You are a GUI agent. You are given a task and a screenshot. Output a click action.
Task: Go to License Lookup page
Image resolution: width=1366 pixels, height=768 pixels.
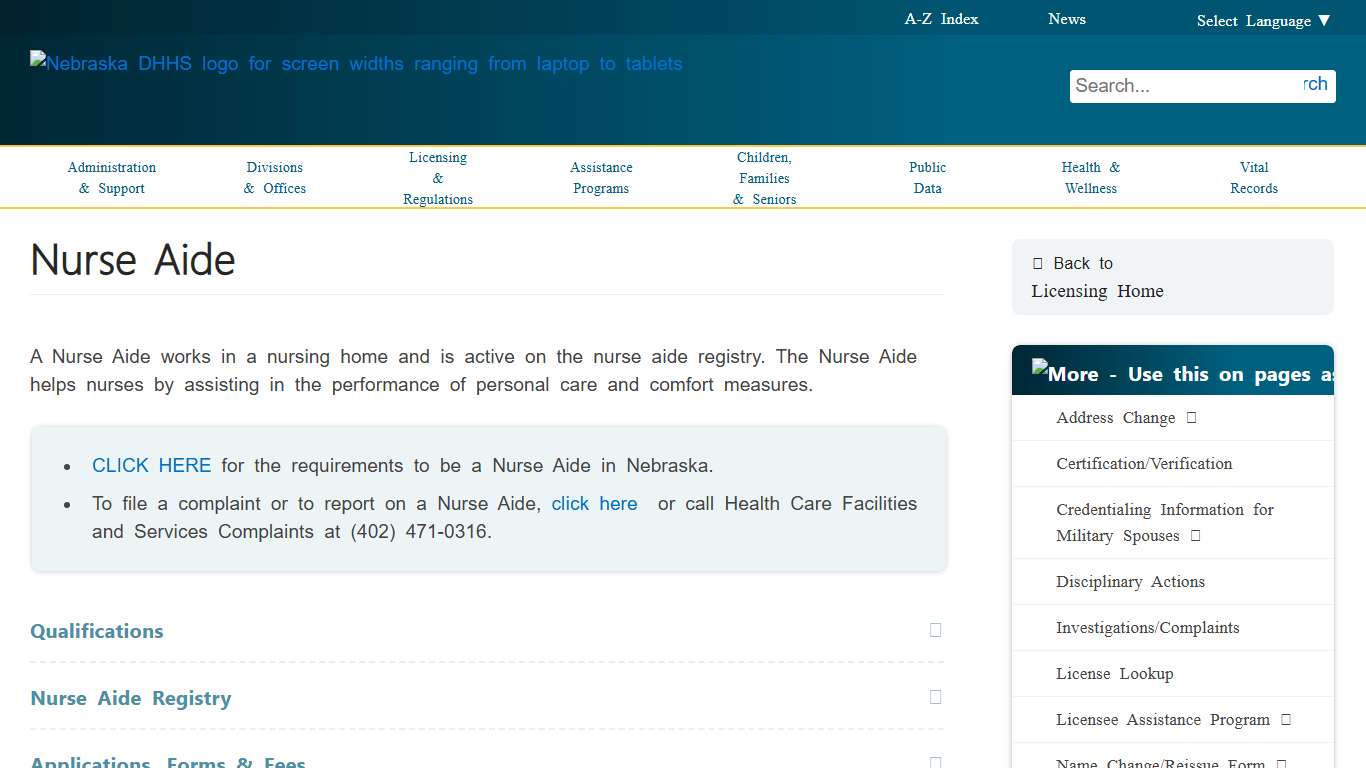point(1114,674)
